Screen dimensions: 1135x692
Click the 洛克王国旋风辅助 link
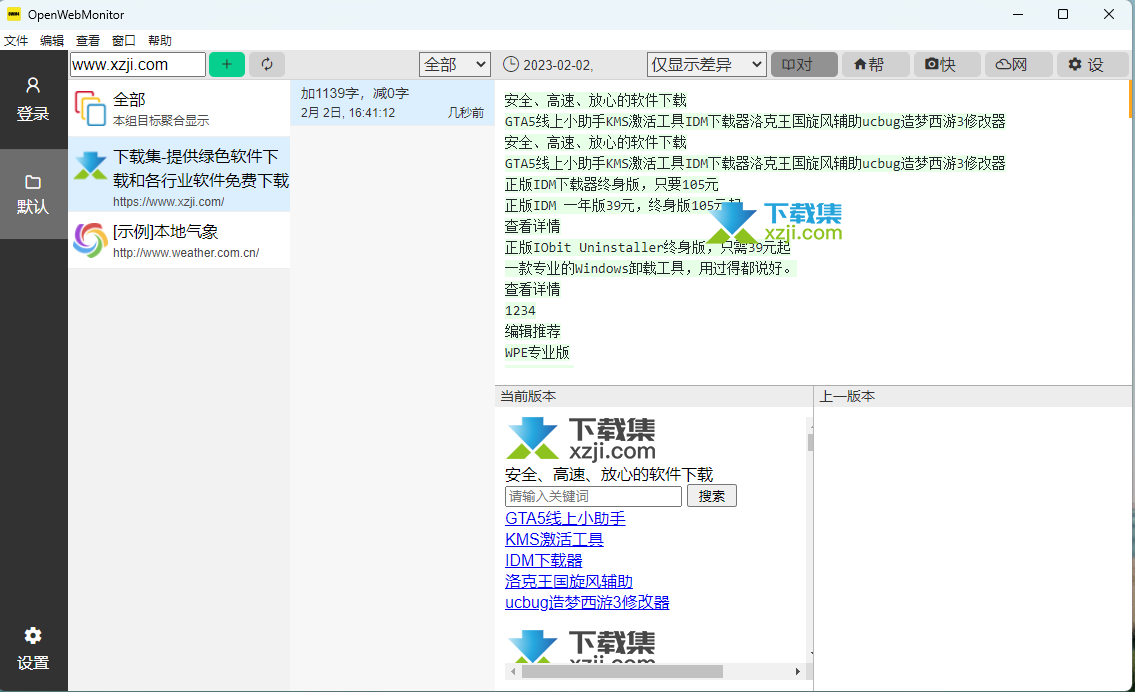click(569, 581)
